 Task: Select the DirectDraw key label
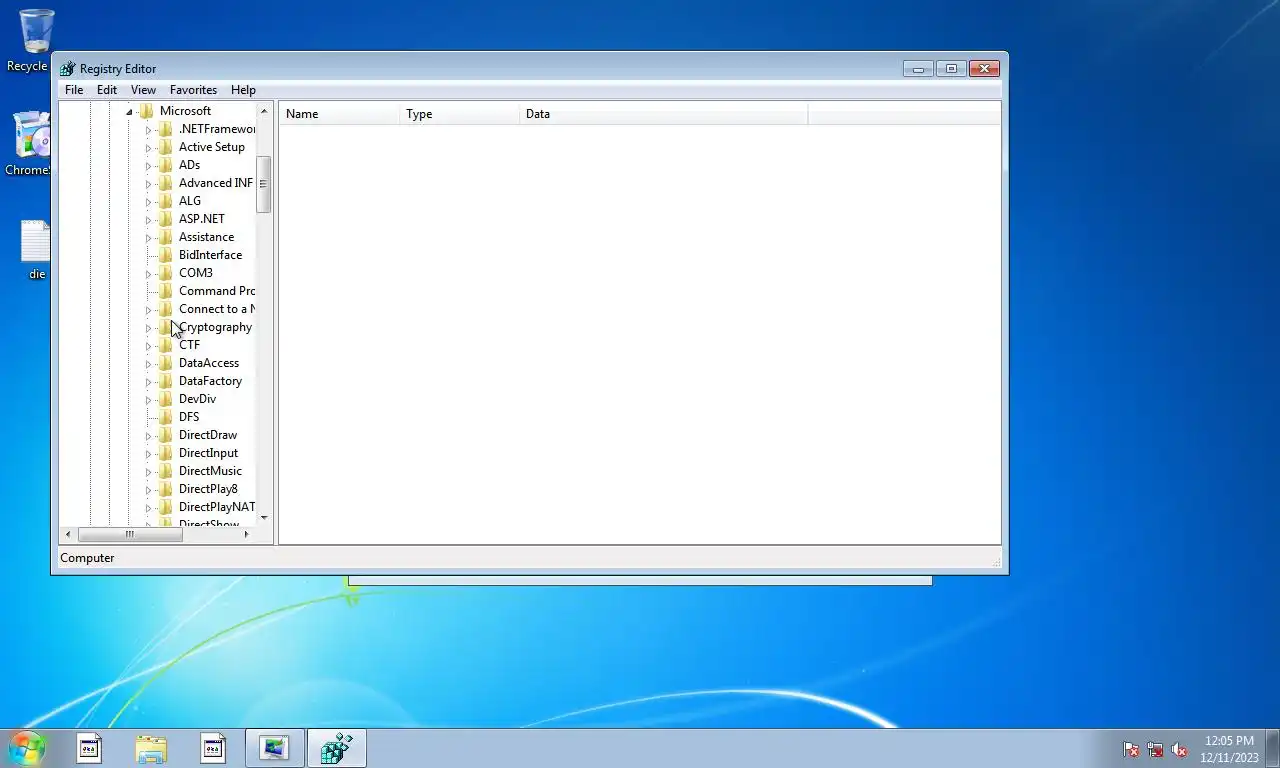[208, 435]
